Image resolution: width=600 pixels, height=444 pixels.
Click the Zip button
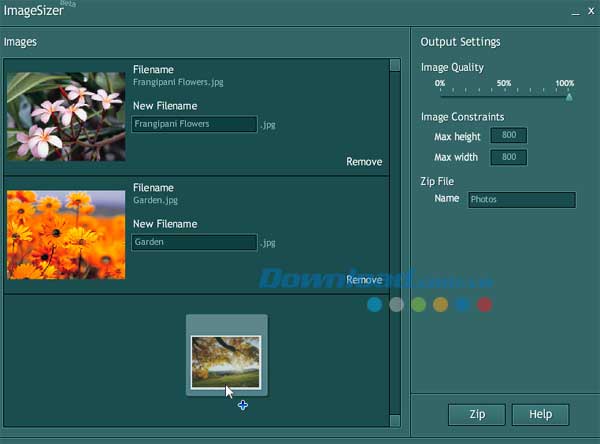click(477, 414)
